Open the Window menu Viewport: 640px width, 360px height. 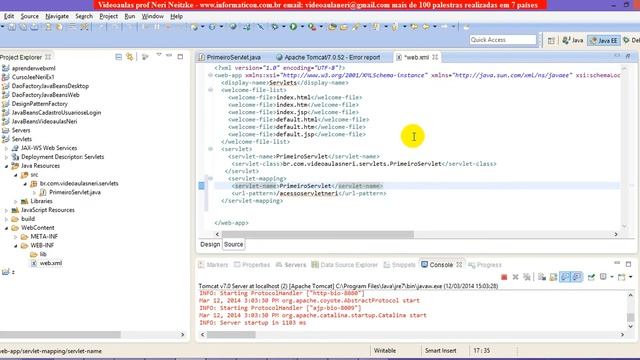pos(152,16)
